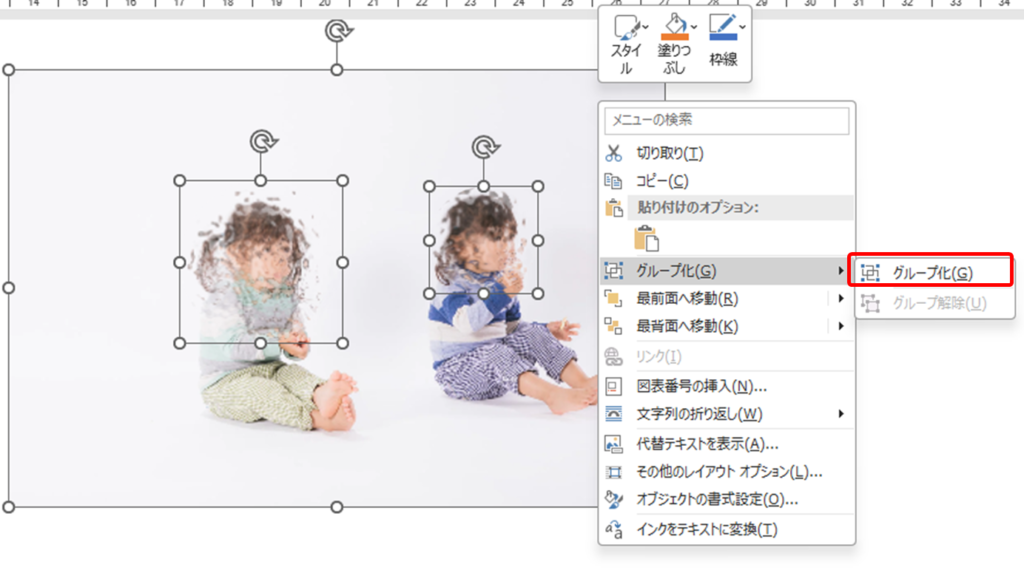Select the left child's mosaic face image
The width and height of the screenshot is (1024, 570).
point(261,262)
